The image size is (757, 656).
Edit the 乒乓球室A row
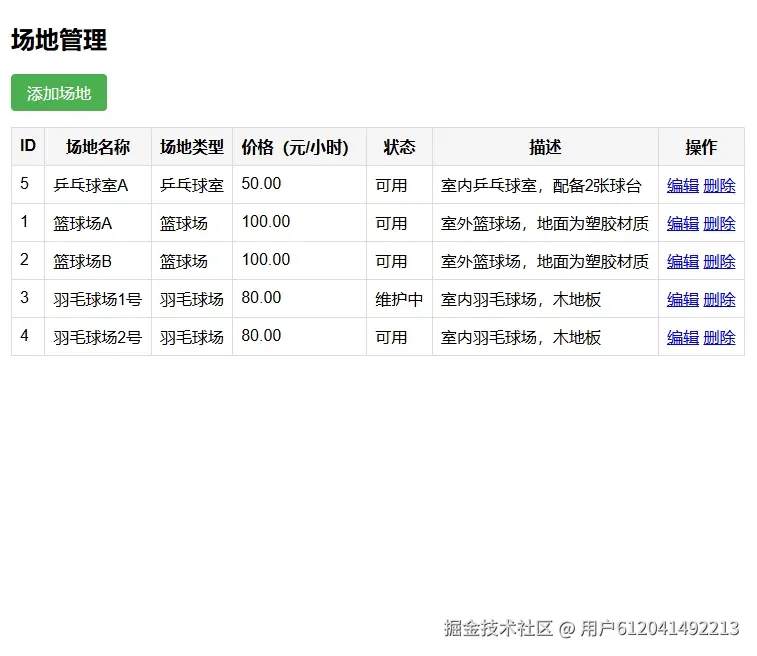pyautogui.click(x=683, y=185)
